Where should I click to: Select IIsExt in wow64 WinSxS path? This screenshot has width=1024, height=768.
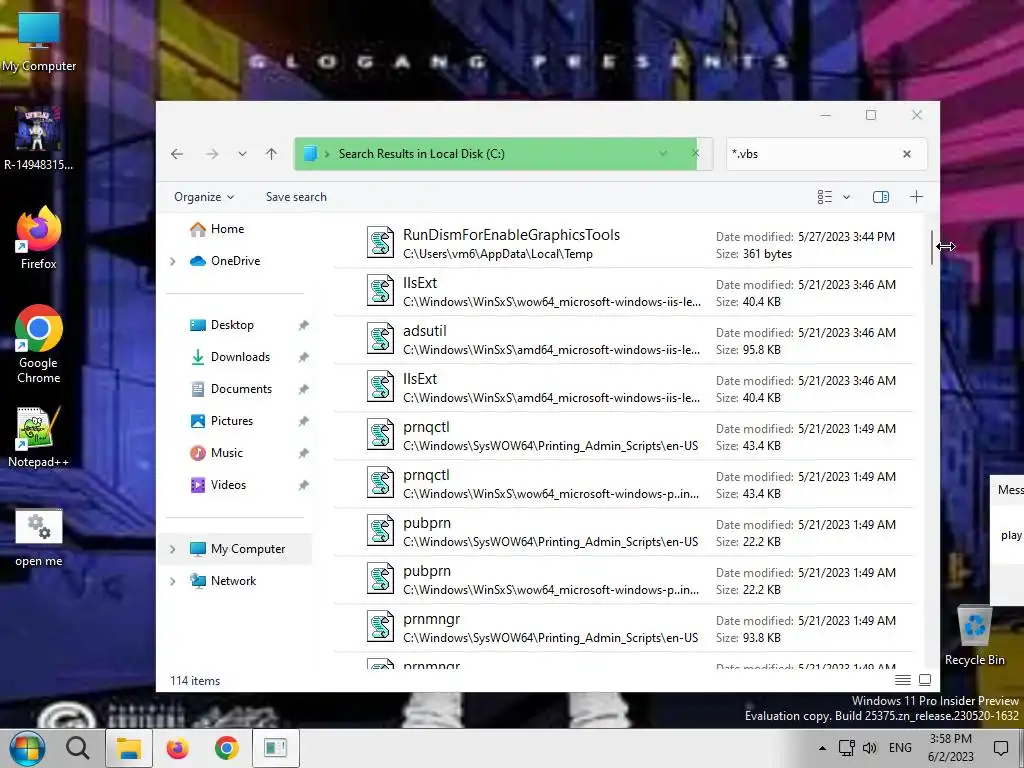click(x=624, y=292)
